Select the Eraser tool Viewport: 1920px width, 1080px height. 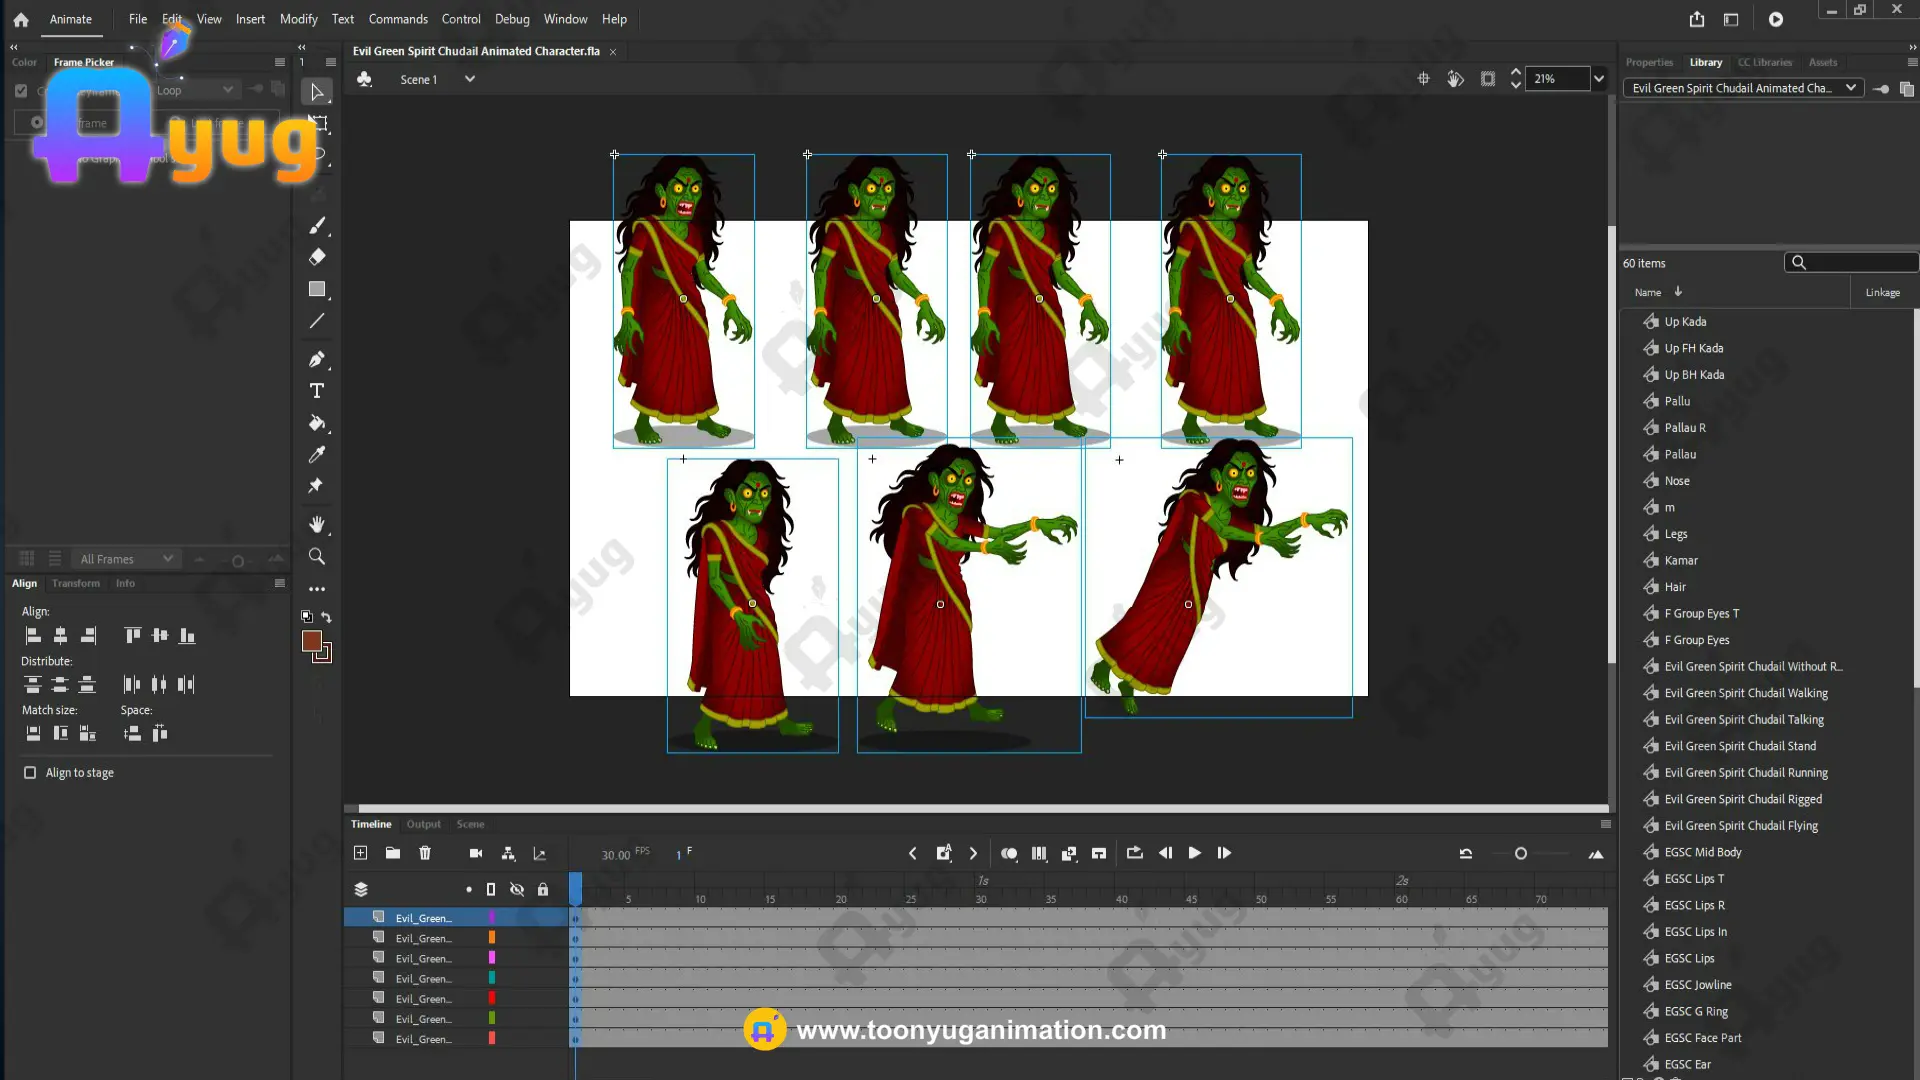[317, 257]
